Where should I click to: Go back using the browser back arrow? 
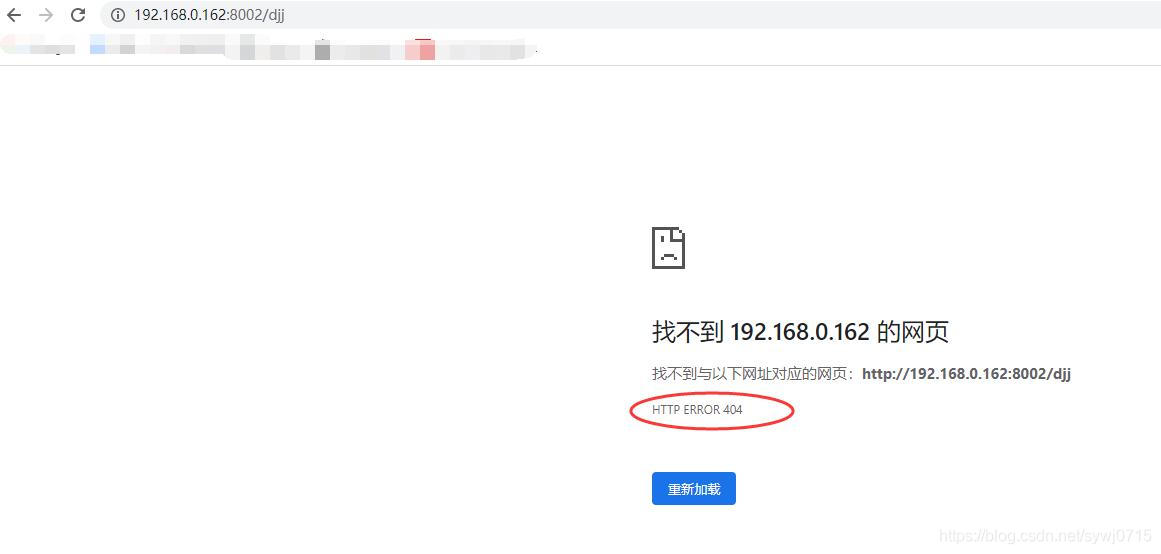coord(14,15)
